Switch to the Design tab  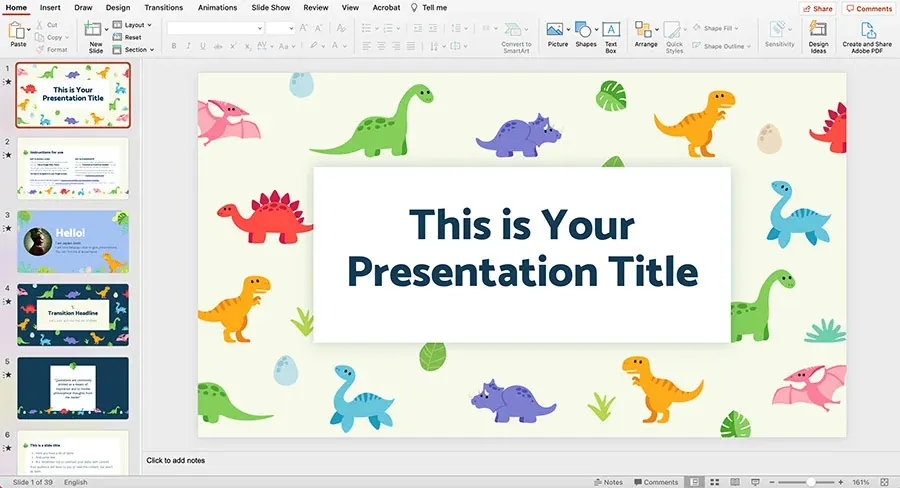point(118,7)
